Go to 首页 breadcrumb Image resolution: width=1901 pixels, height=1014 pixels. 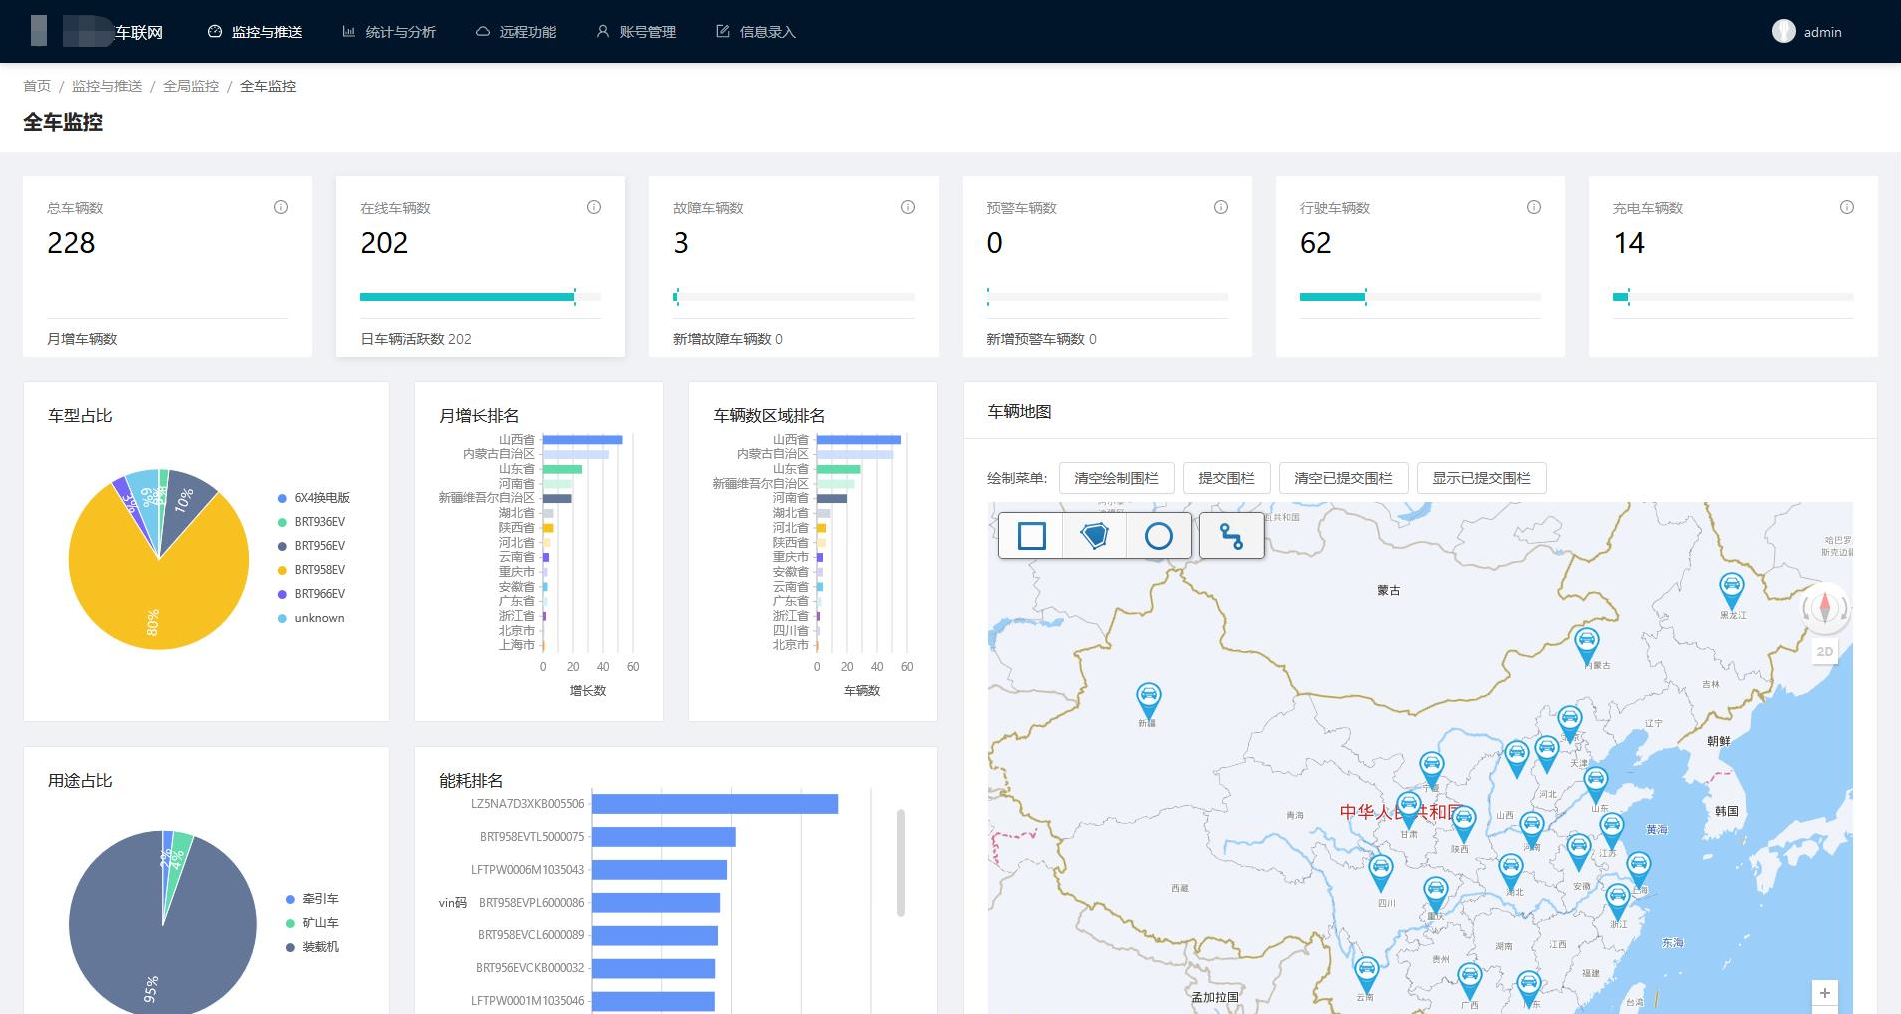point(37,86)
